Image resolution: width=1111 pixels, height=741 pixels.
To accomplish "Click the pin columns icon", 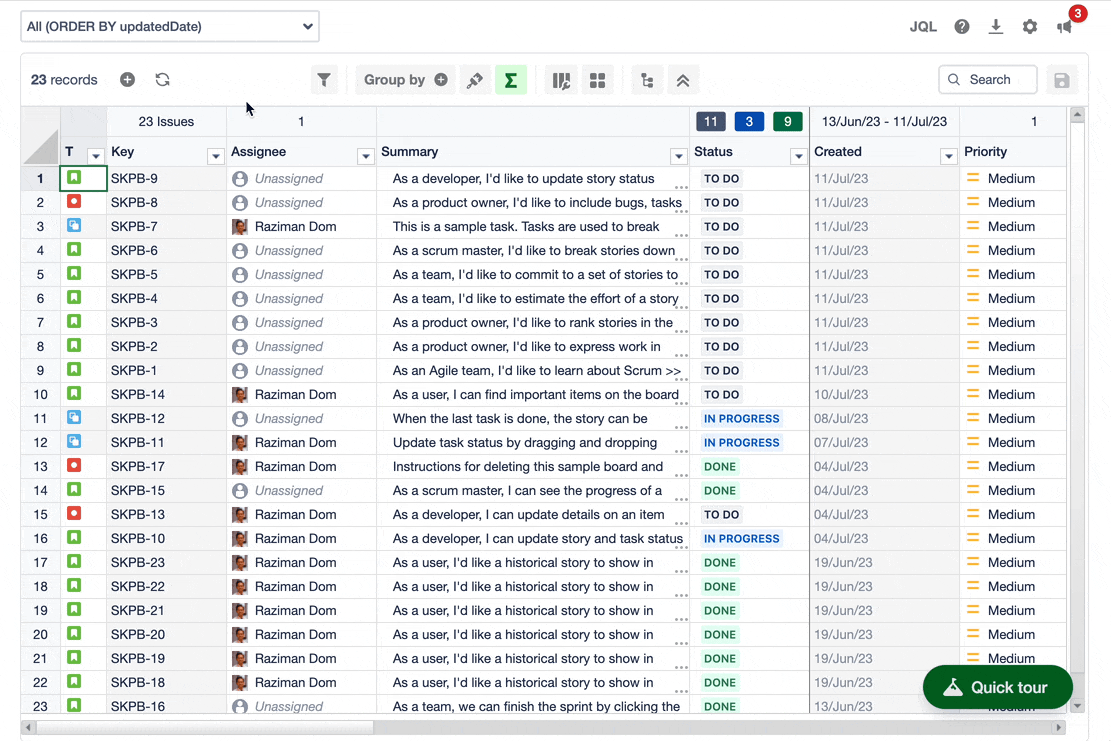I will pyautogui.click(x=475, y=80).
